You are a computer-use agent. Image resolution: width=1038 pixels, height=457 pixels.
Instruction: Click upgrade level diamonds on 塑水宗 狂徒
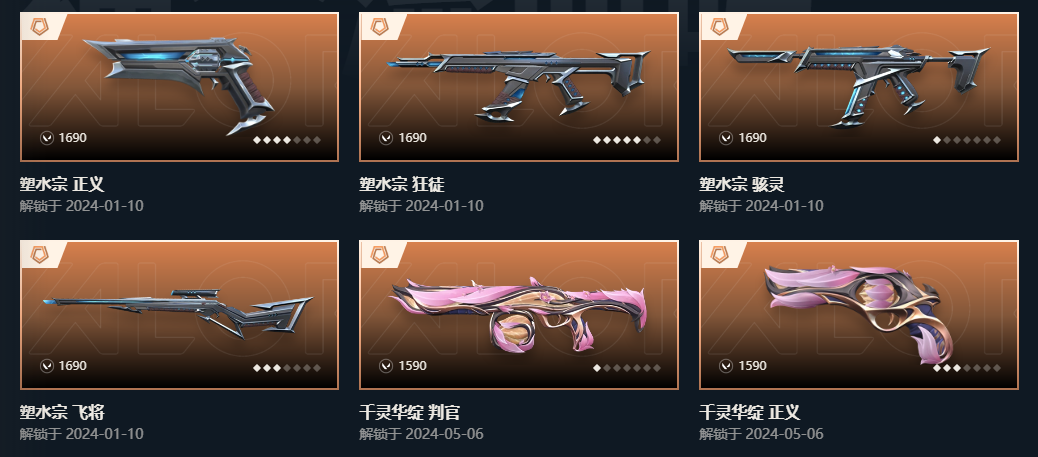[x=627, y=140]
